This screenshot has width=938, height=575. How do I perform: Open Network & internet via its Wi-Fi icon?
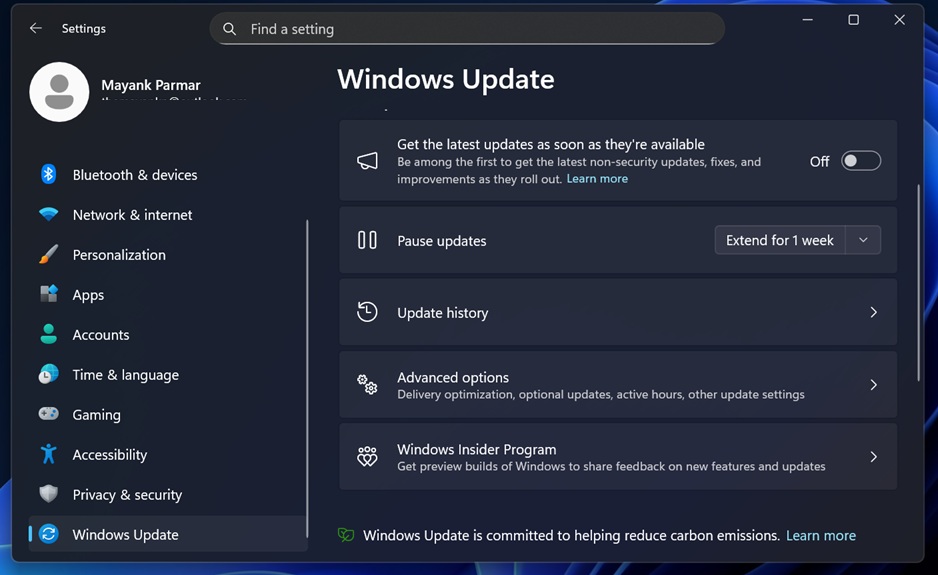click(48, 215)
